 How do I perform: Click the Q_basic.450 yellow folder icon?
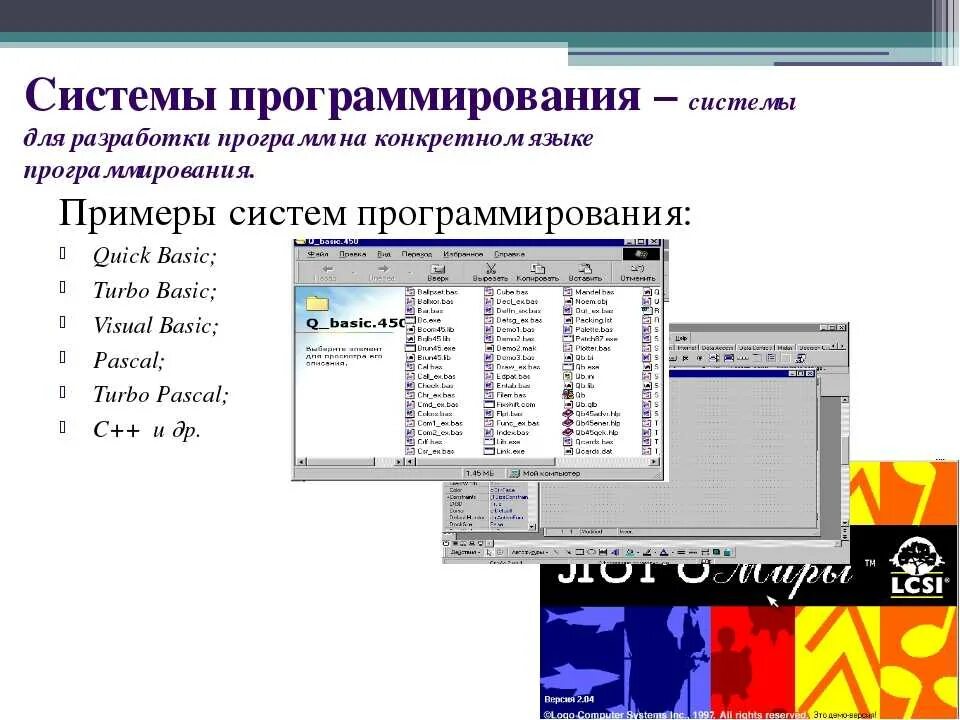point(317,303)
